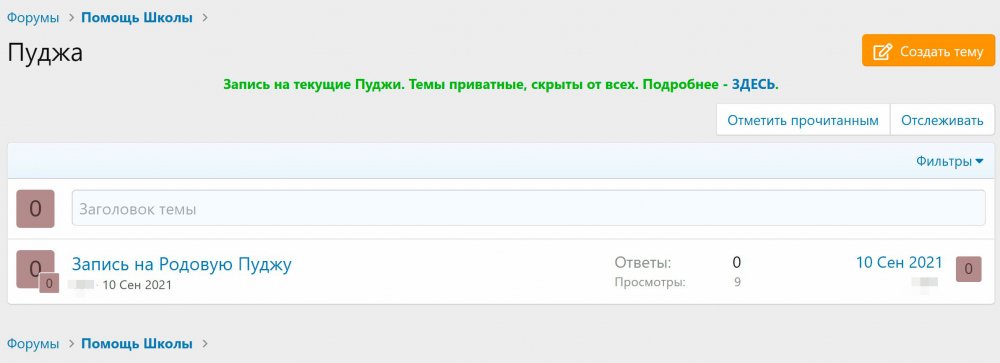Image resolution: width=1000 pixels, height=363 pixels.
Task: Go to Помощь Школы in the top breadcrumb
Action: [x=136, y=18]
